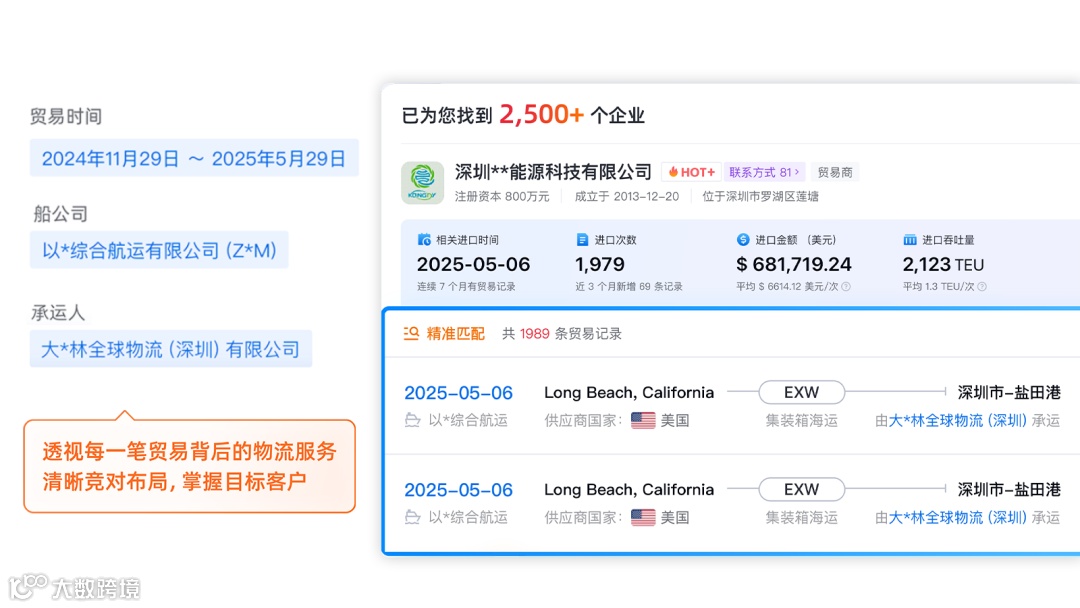Click the help icon after 美元/次
This screenshot has height=608, width=1080.
846,287
